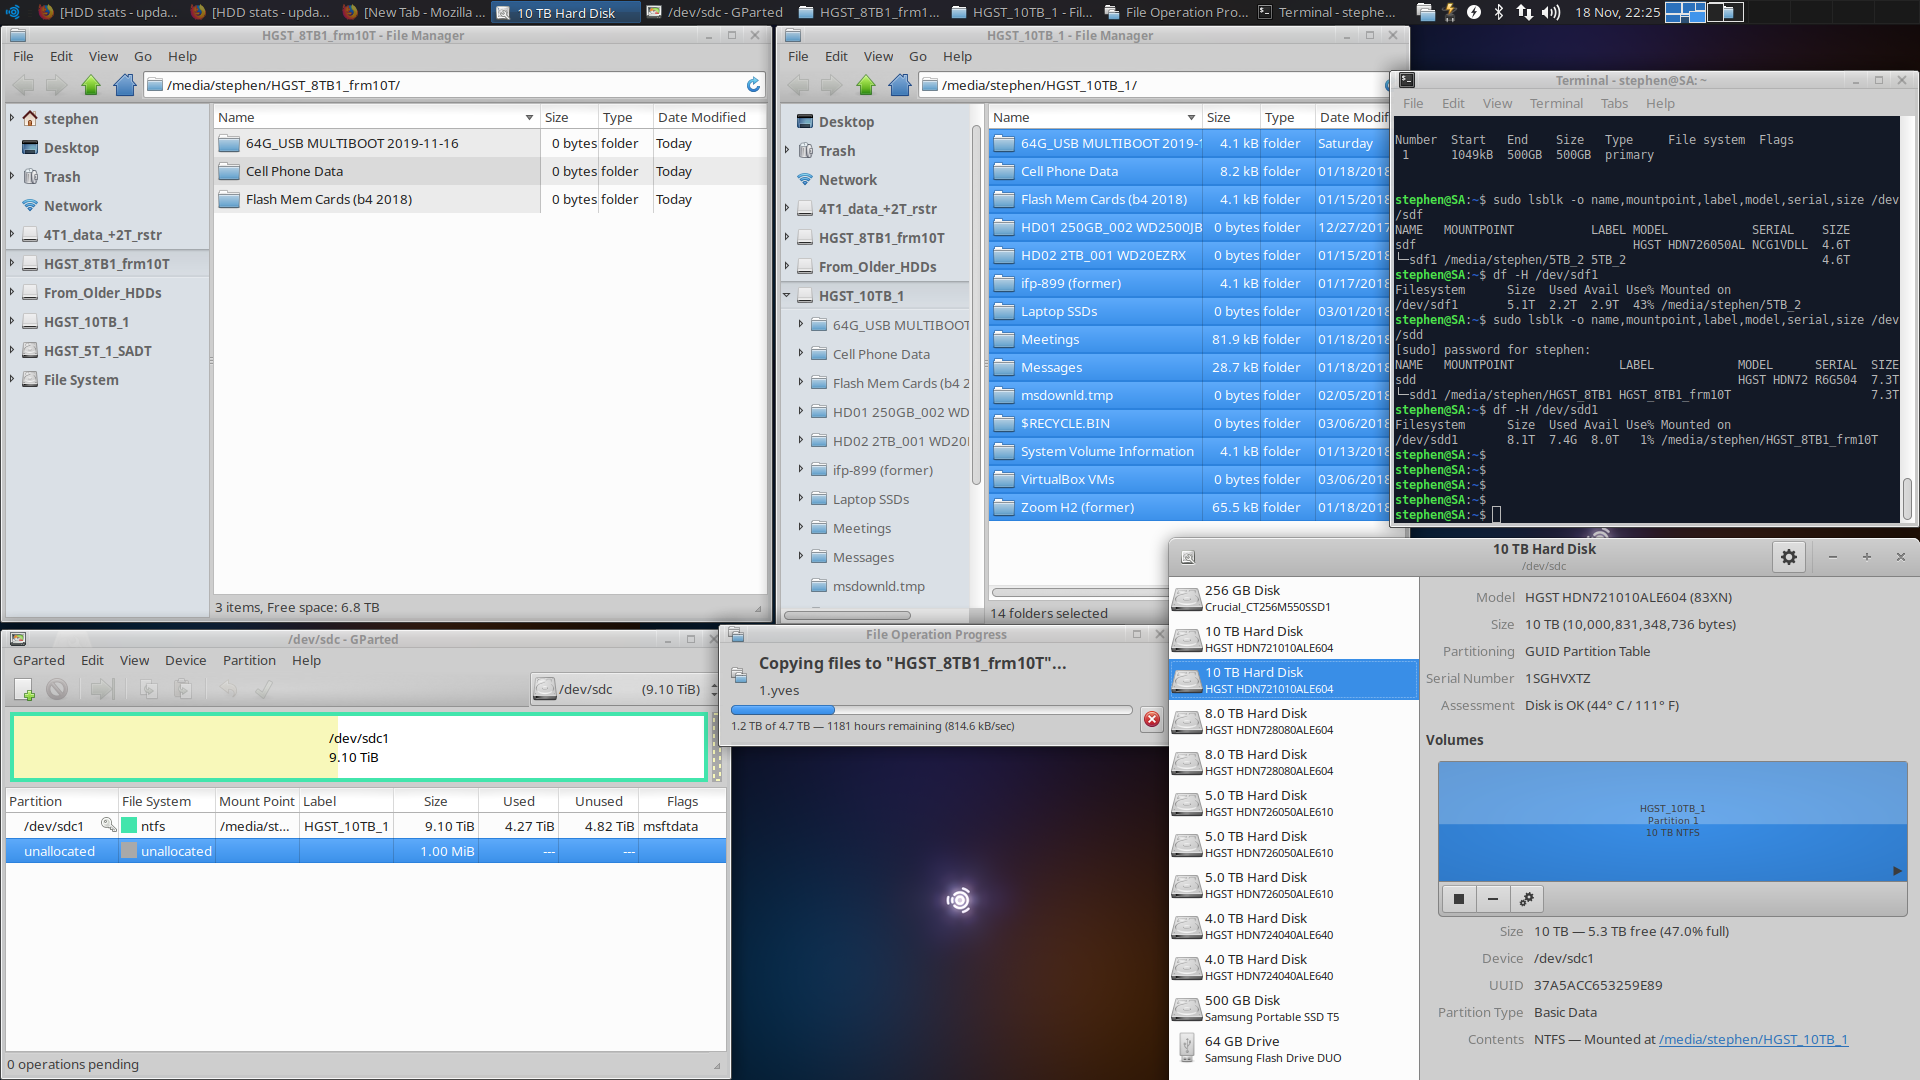The width and height of the screenshot is (1920, 1080).
Task: Open the Partition menu in GParted
Action: pyautogui.click(x=249, y=660)
